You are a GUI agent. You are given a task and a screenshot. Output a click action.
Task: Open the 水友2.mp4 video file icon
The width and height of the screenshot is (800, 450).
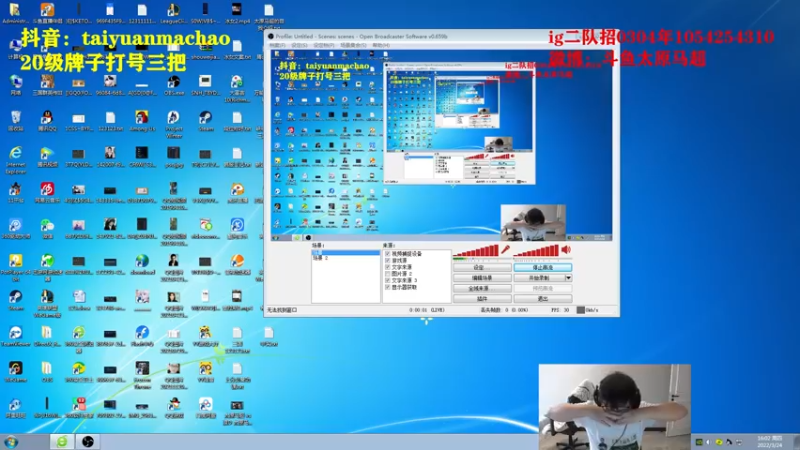tap(237, 14)
